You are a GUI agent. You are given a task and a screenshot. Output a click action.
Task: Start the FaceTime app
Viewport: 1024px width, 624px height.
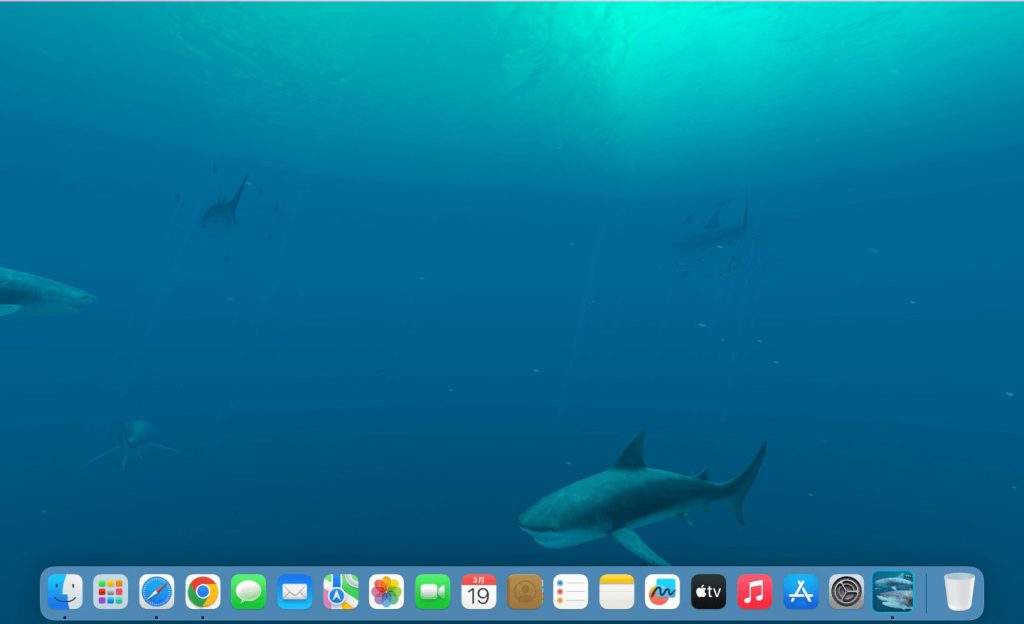(433, 592)
